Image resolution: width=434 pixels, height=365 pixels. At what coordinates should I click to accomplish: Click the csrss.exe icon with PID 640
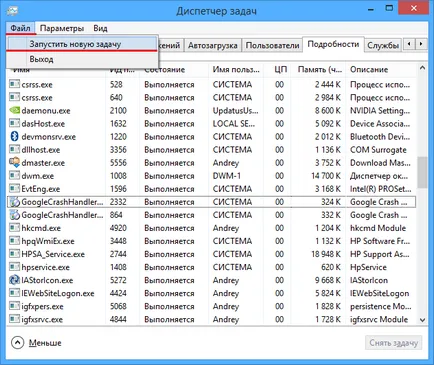click(14, 97)
